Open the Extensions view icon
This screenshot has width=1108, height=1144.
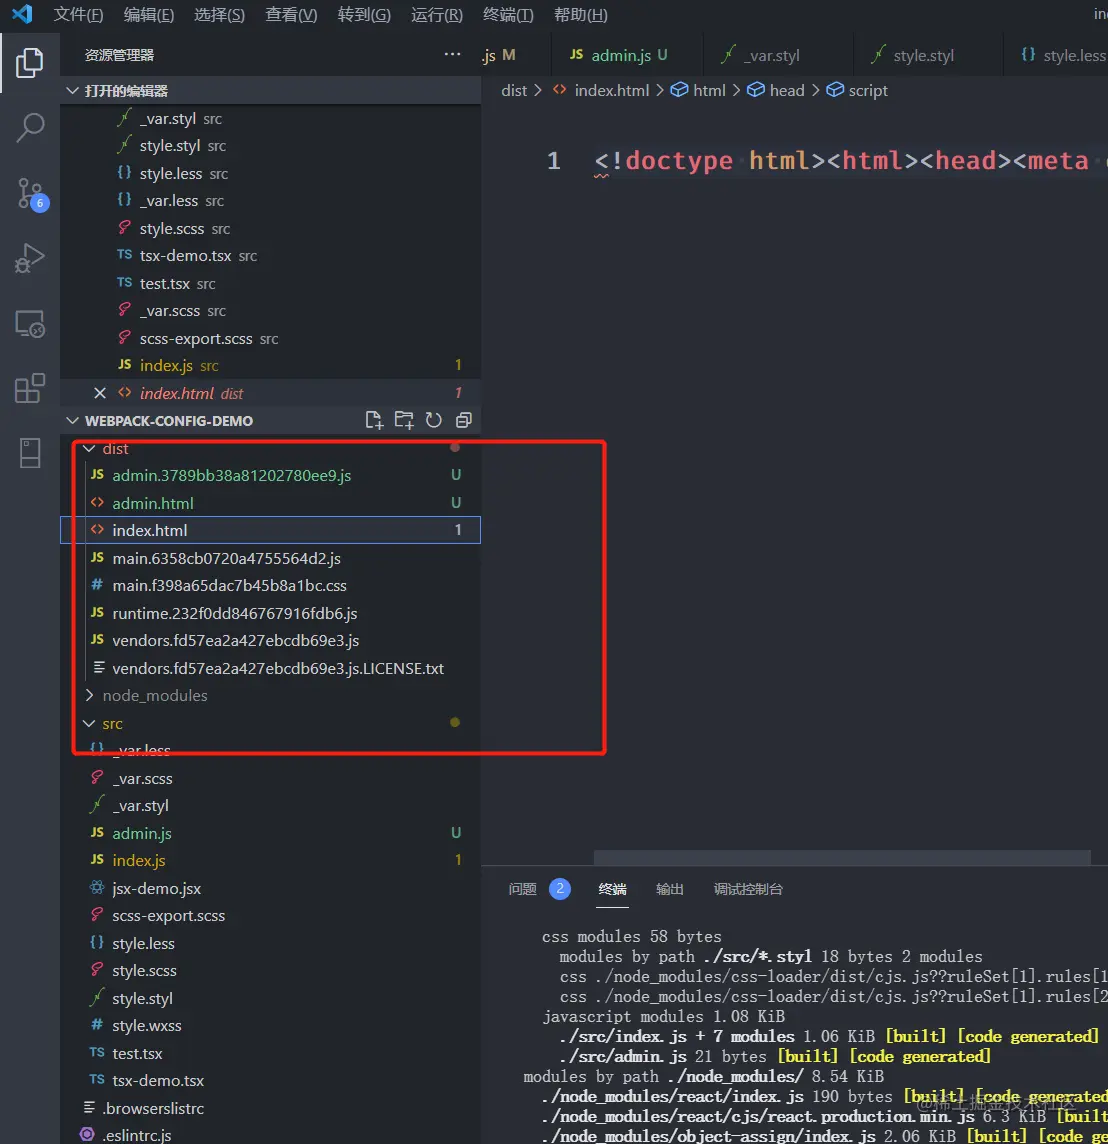pyautogui.click(x=30, y=388)
